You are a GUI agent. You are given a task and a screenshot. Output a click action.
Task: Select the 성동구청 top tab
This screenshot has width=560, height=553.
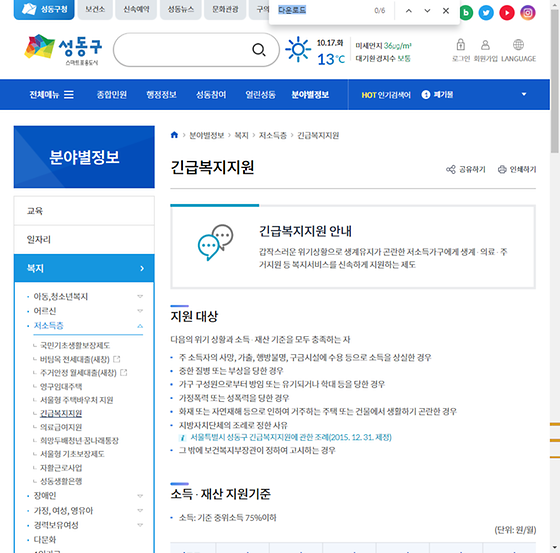pyautogui.click(x=44, y=10)
